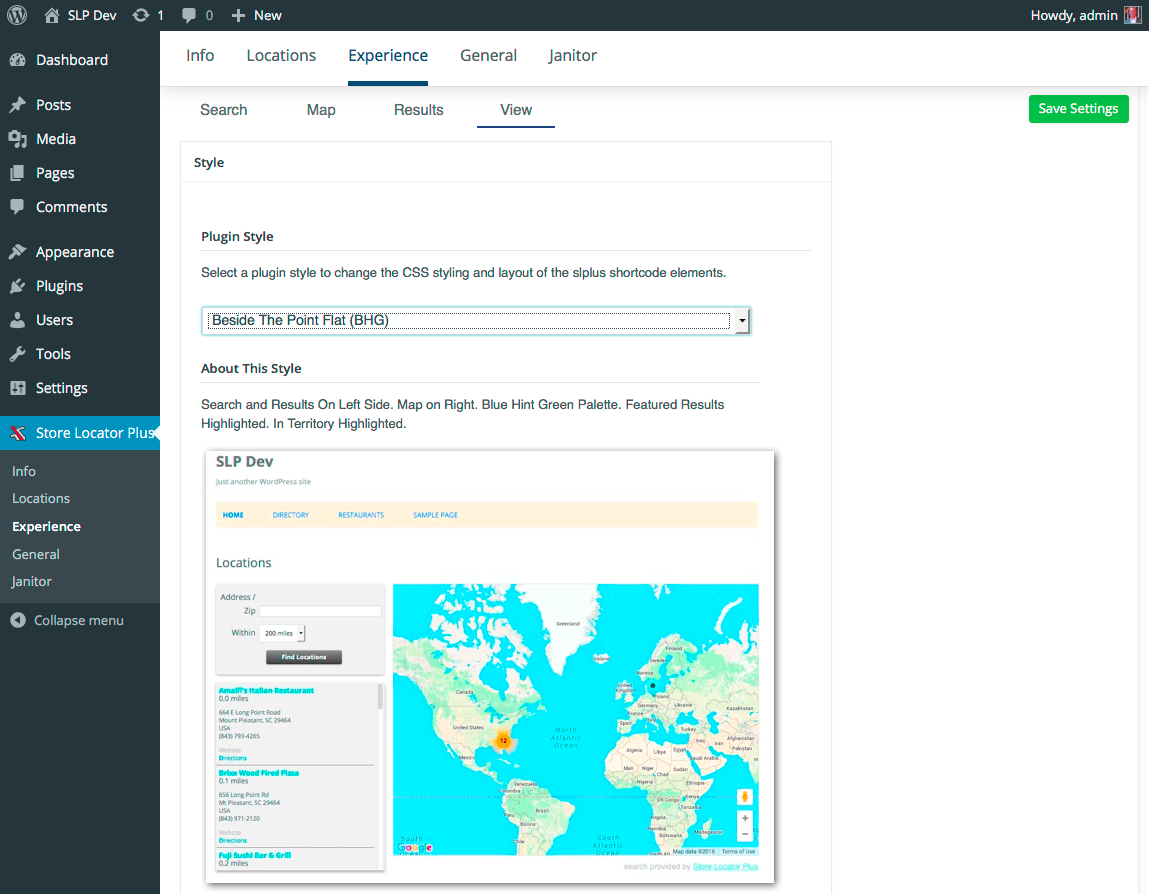Viewport: 1149px width, 894px height.
Task: Open the sidebar submenu Janitor link
Action: click(x=32, y=582)
